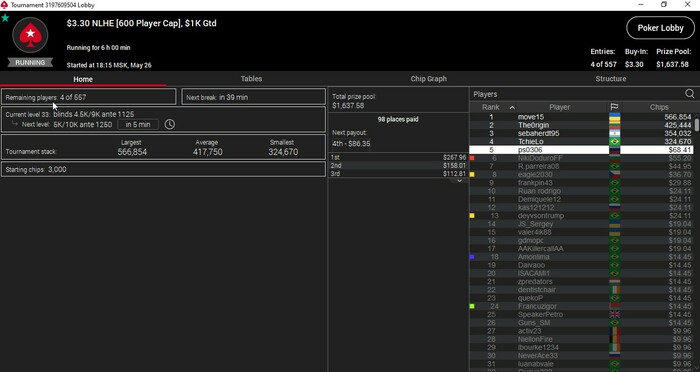Screen dimensions: 700x372
Task: Open the Poker Lobby button
Action: point(660,28)
